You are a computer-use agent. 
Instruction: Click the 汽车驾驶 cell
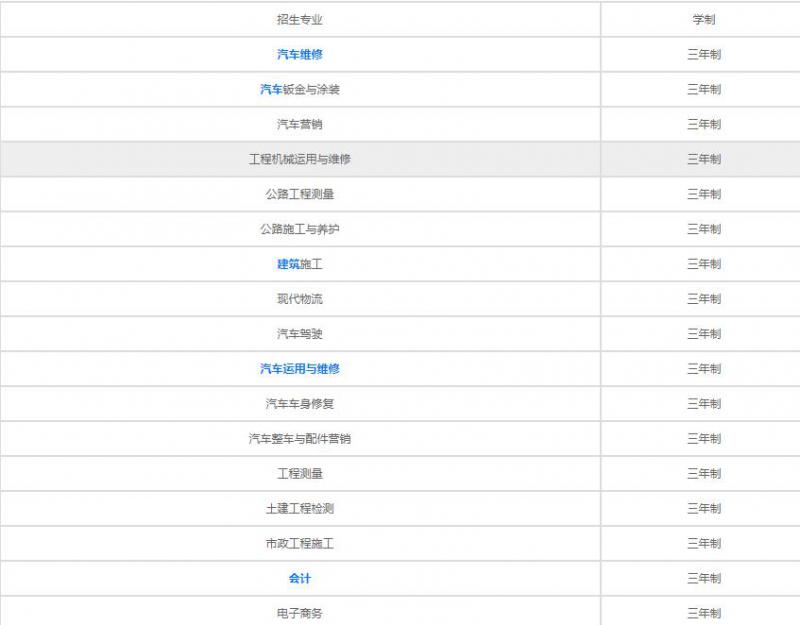(297, 332)
